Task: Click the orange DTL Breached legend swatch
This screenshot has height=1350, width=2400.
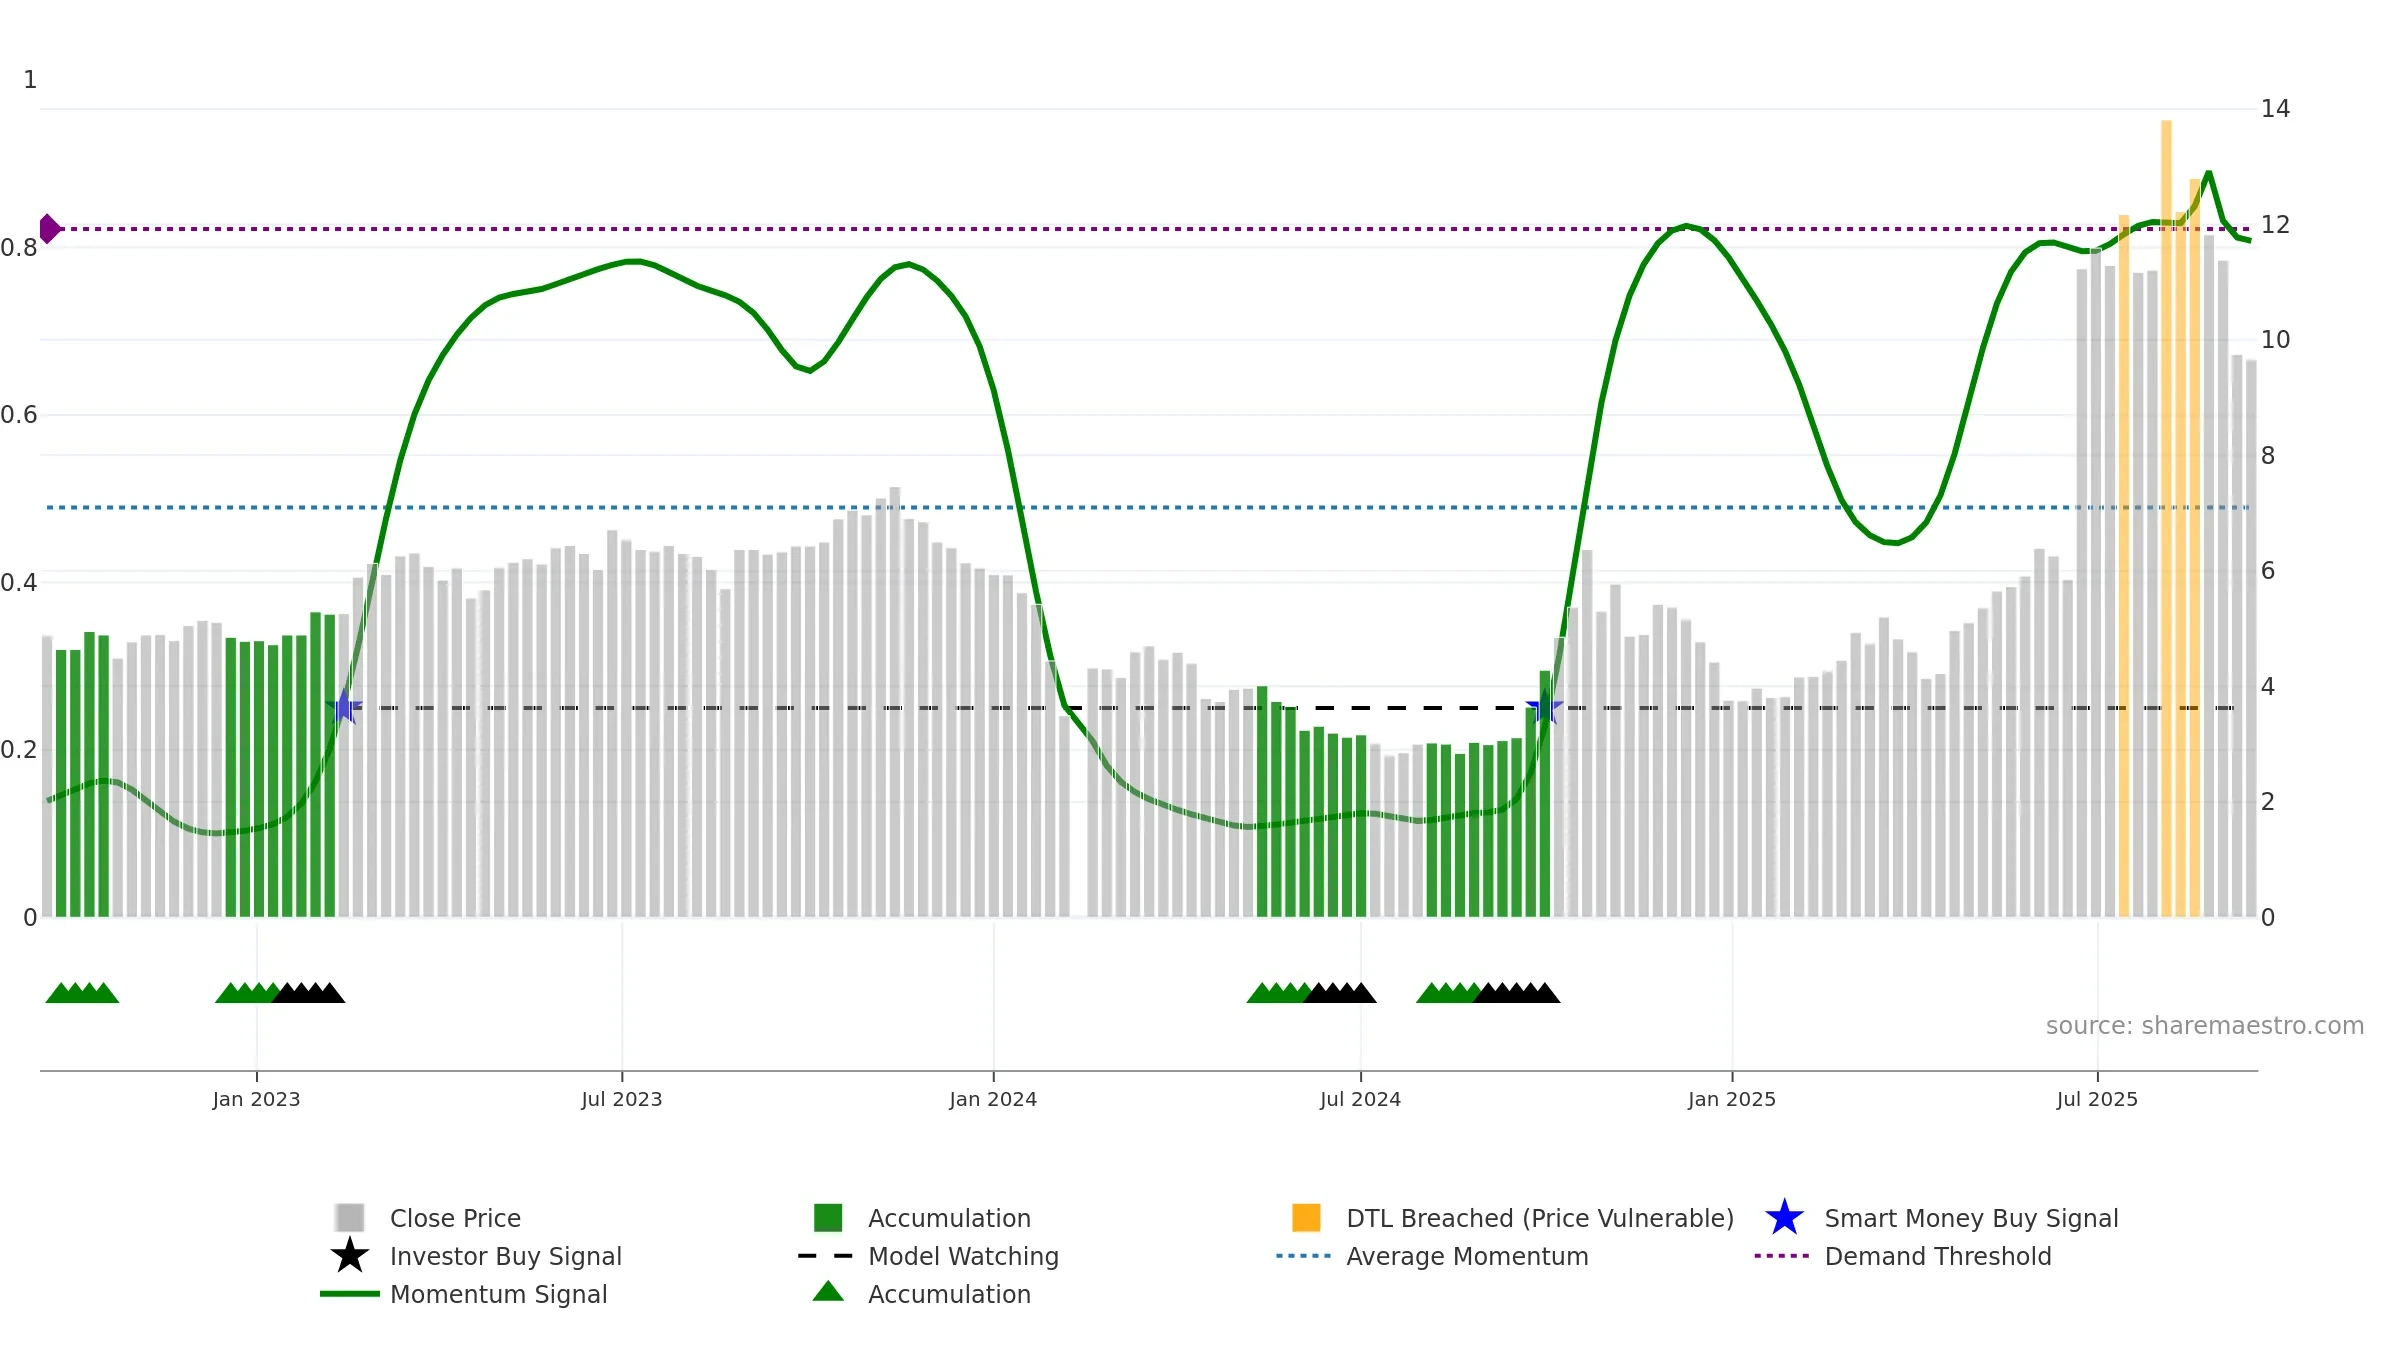Action: [x=1306, y=1217]
